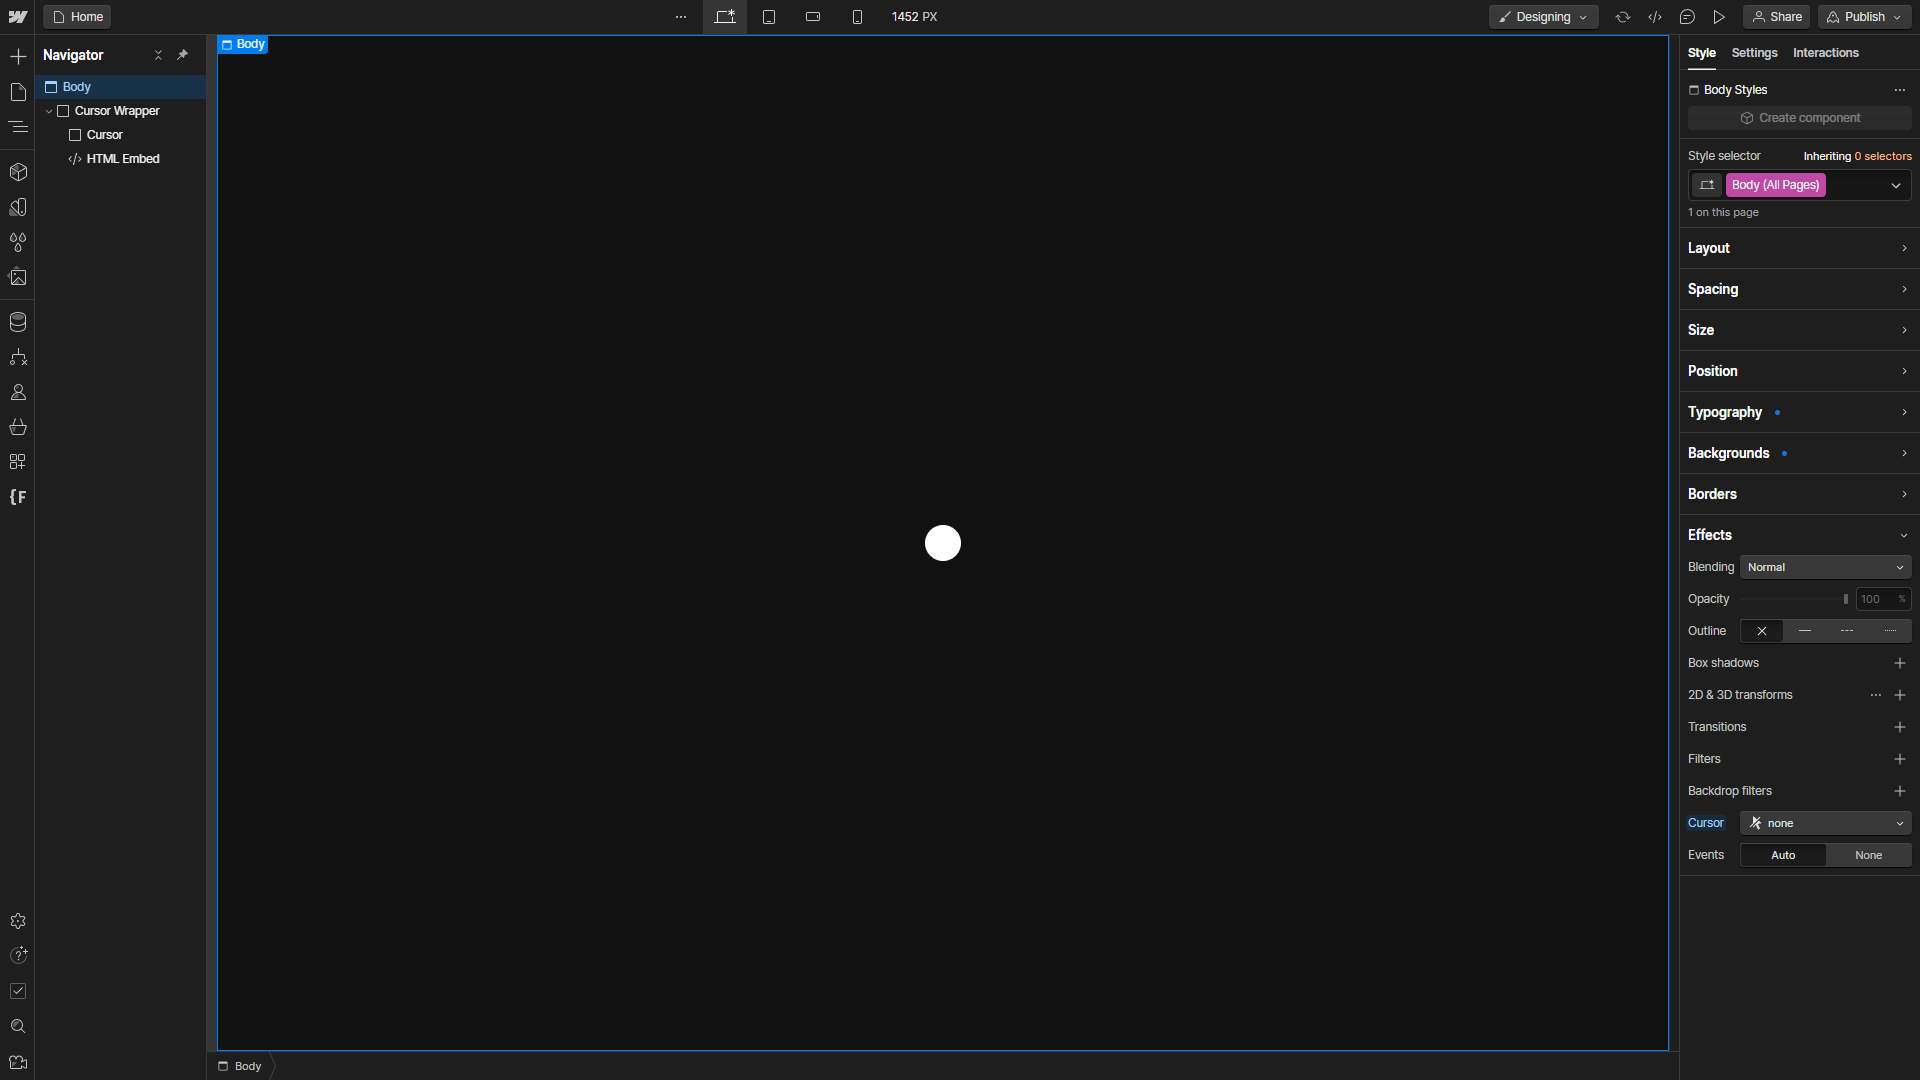Viewport: 1920px width, 1080px height.
Task: Open the Add Elements panel
Action: pos(18,56)
